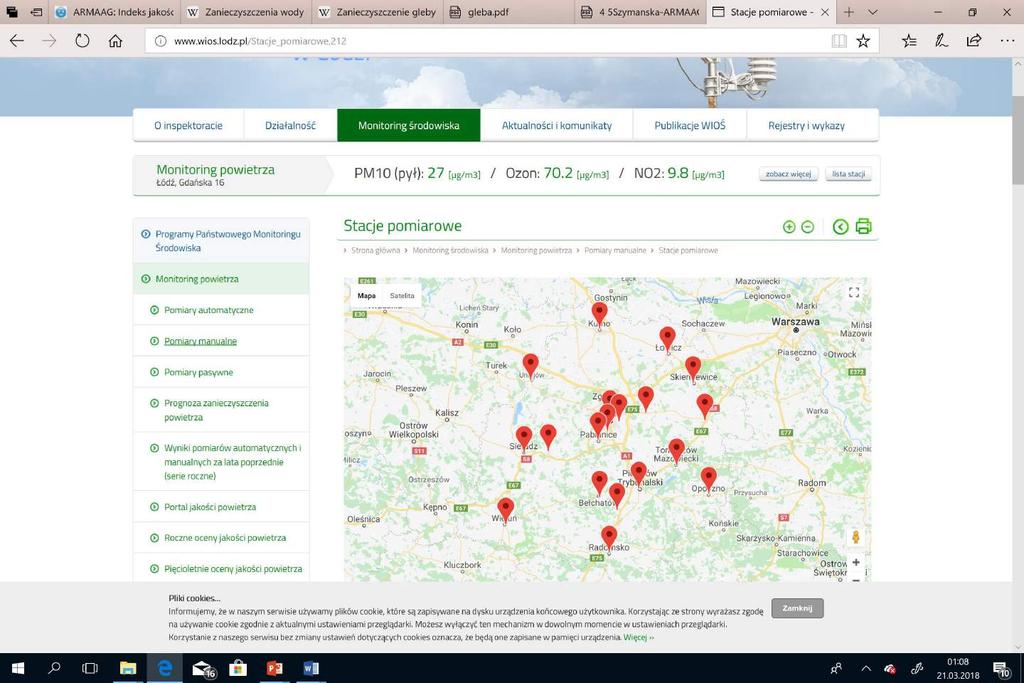Open the O inspektoracie menu
The width and height of the screenshot is (1024, 683).
click(x=188, y=125)
